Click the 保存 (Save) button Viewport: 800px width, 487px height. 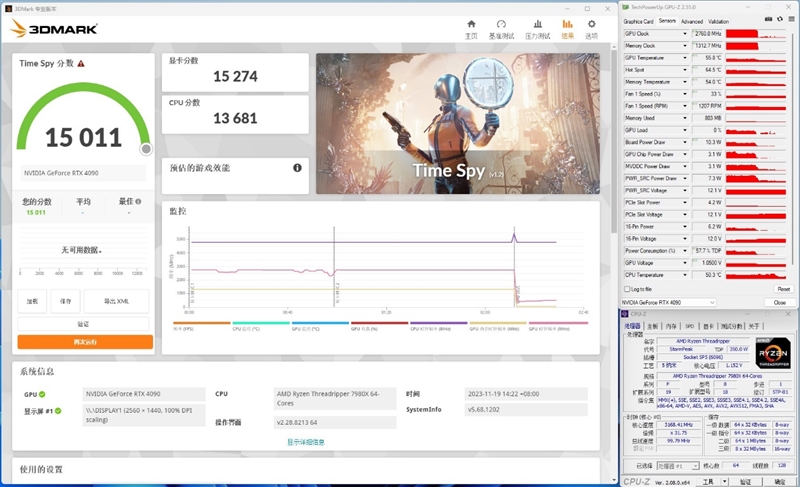65,301
